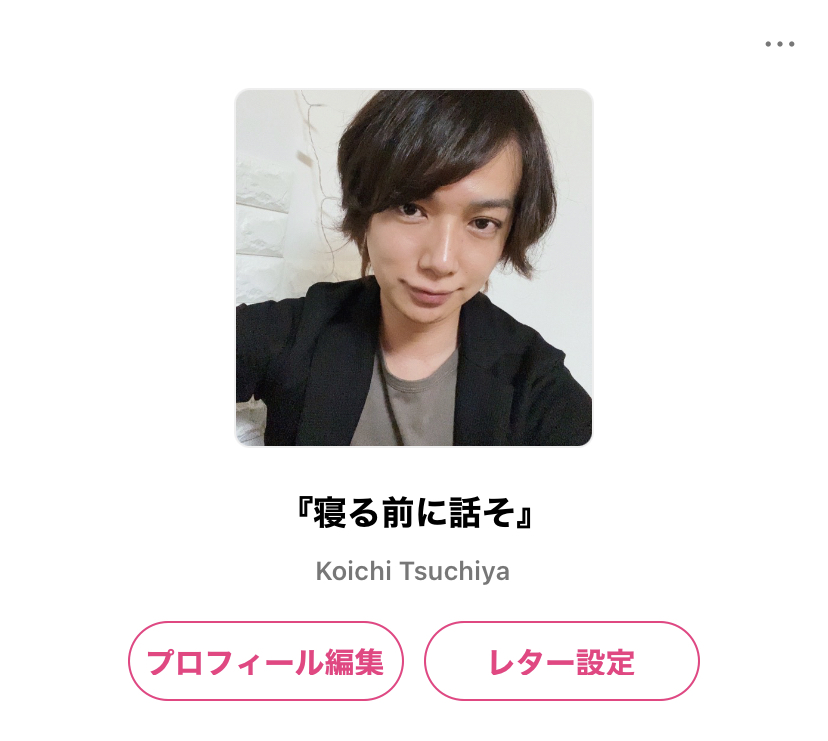Open the レター設定 button
The width and height of the screenshot is (828, 741).
click(561, 661)
